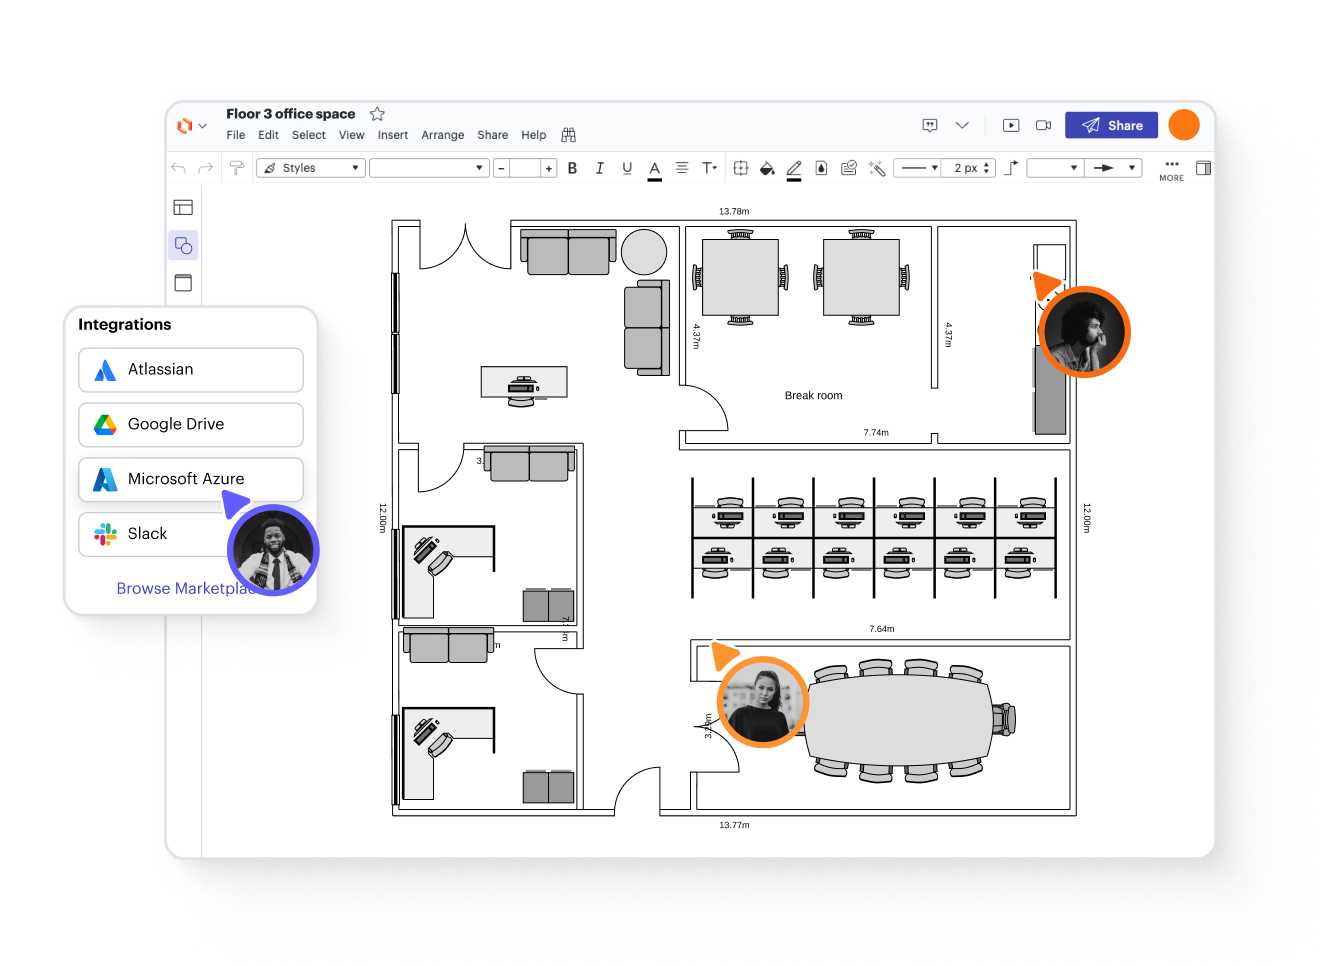Click the binoculars search icon
1322x966 pixels.
[568, 135]
